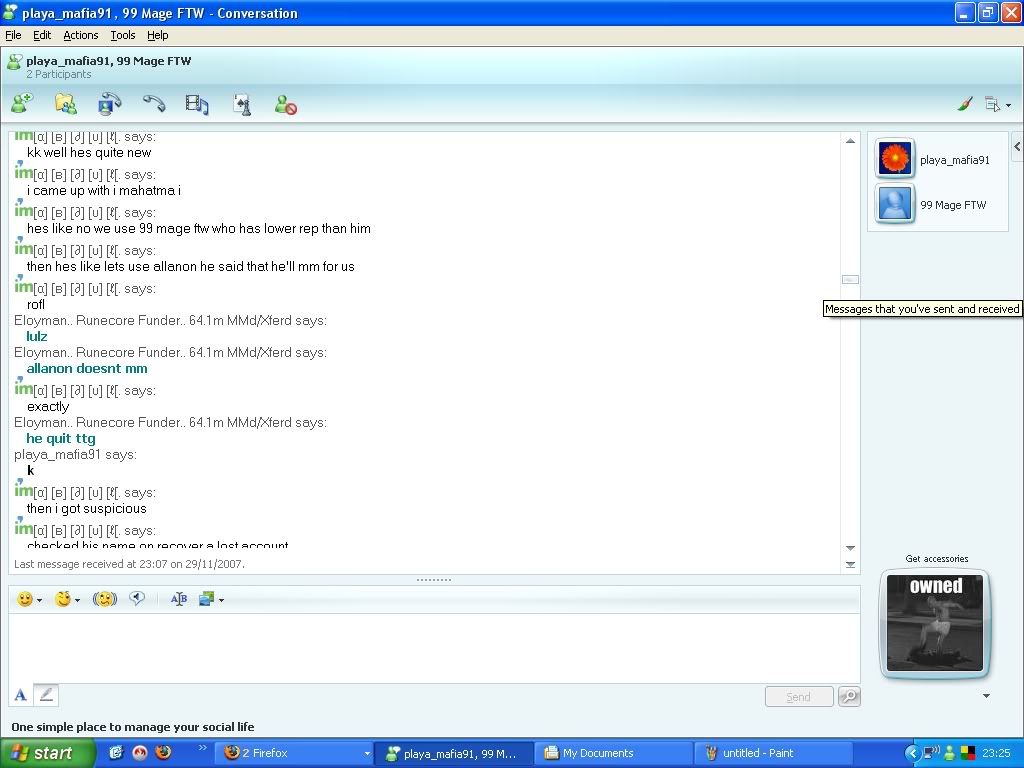Open the color scheme paintbrush icon

[965, 104]
